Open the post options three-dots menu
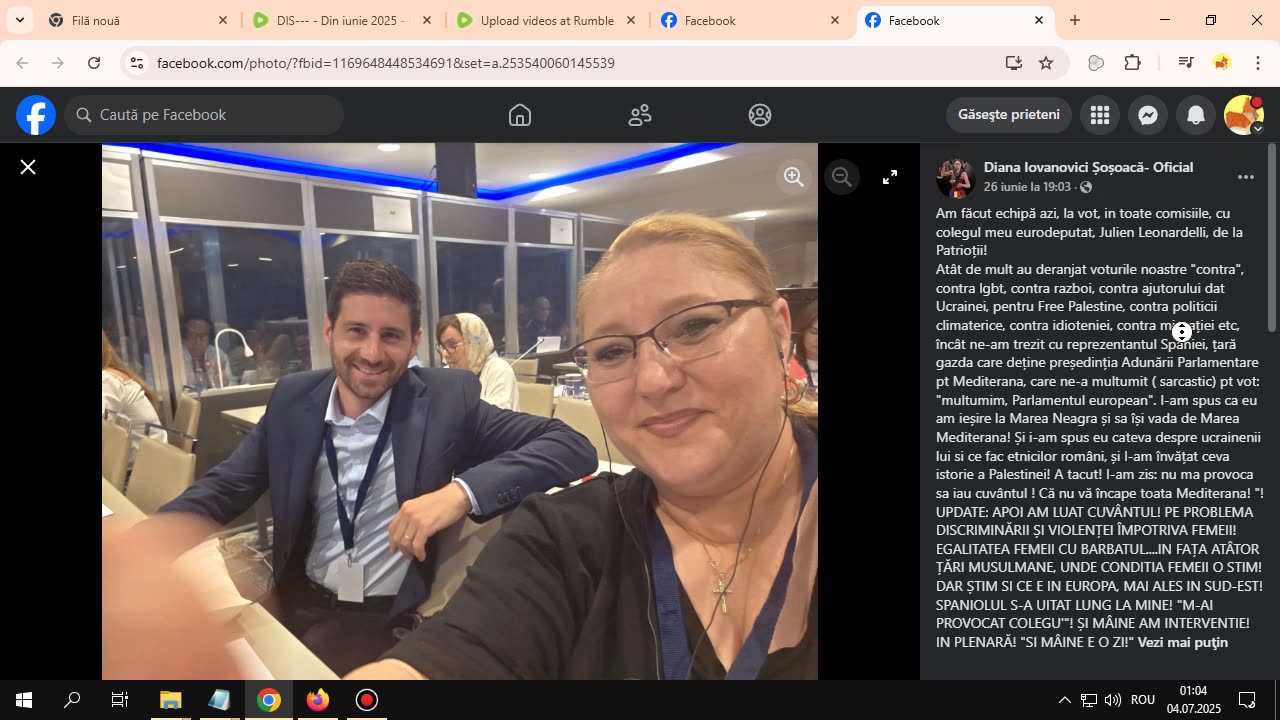Screen dimensions: 1280x720 (x=1246, y=177)
